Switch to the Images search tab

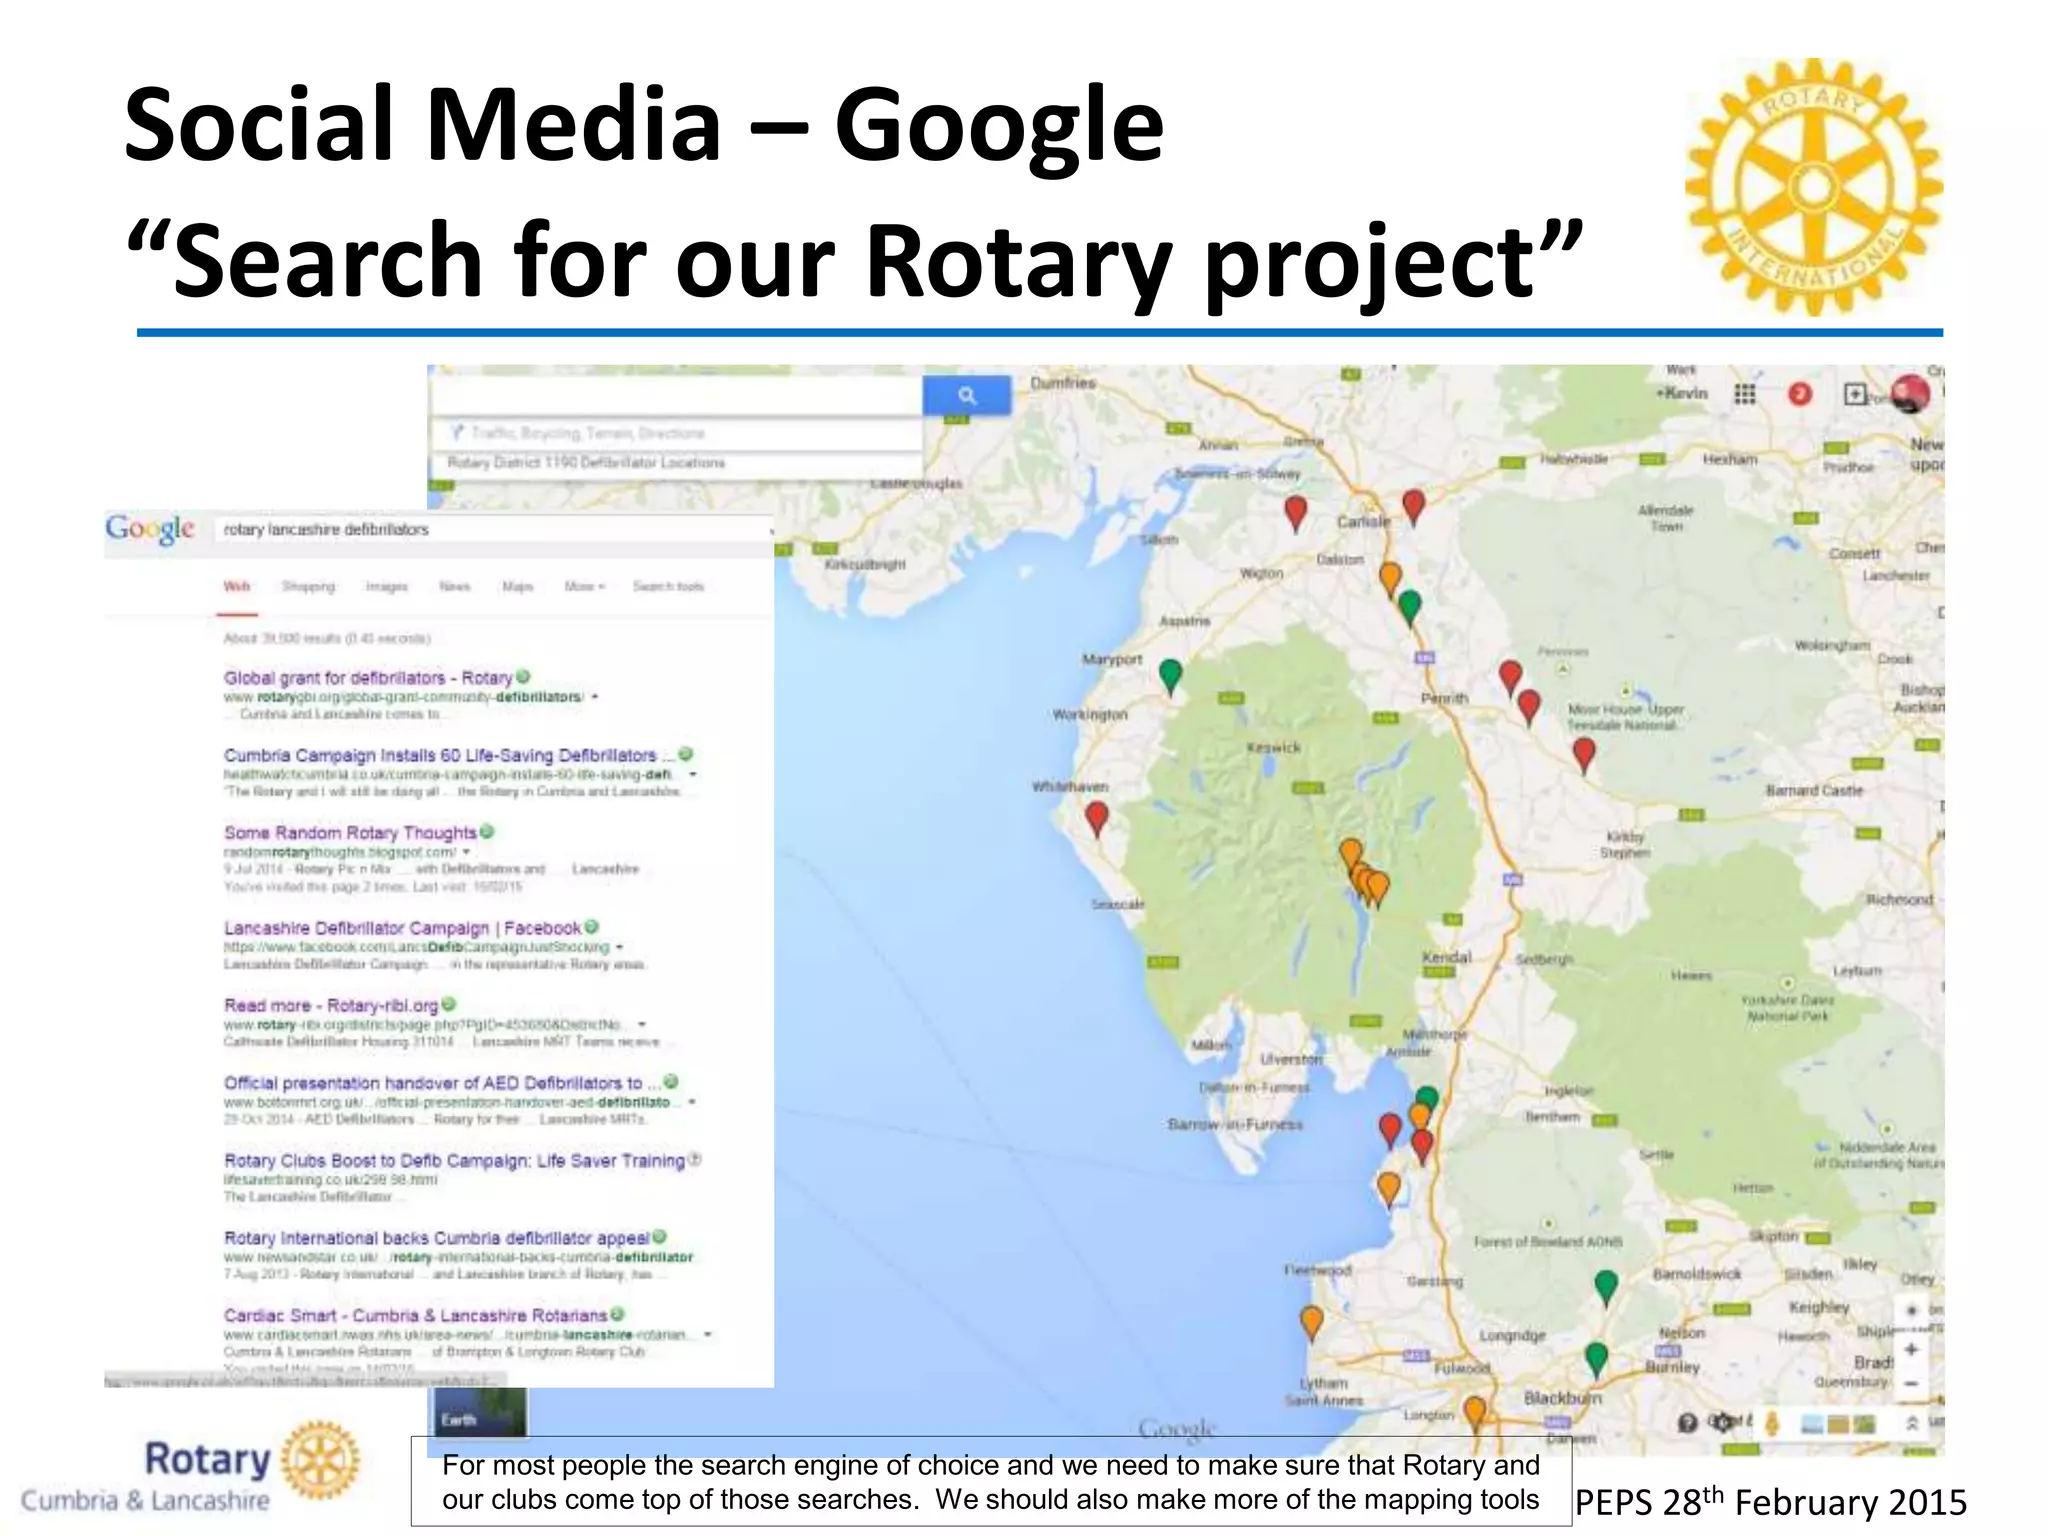pyautogui.click(x=386, y=586)
